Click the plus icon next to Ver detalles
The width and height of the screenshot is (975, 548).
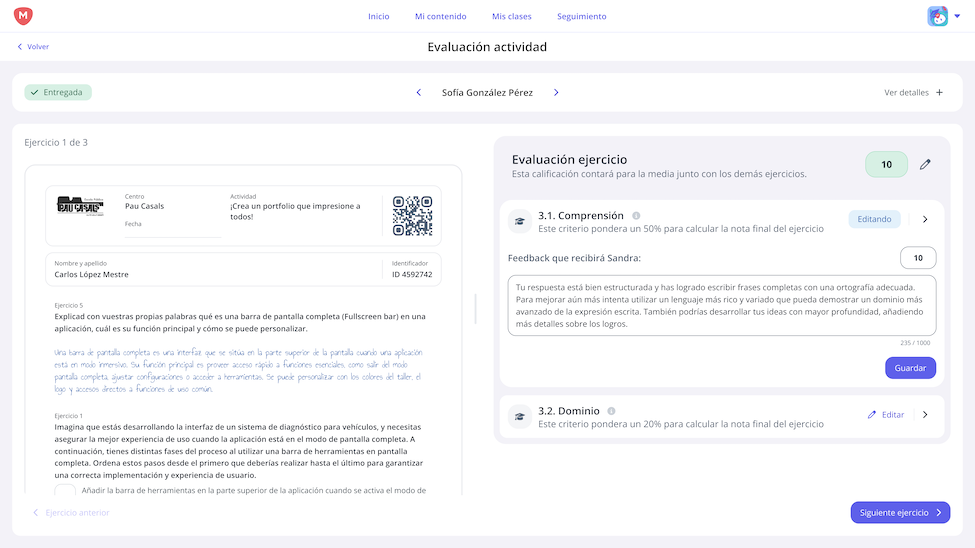(x=939, y=93)
